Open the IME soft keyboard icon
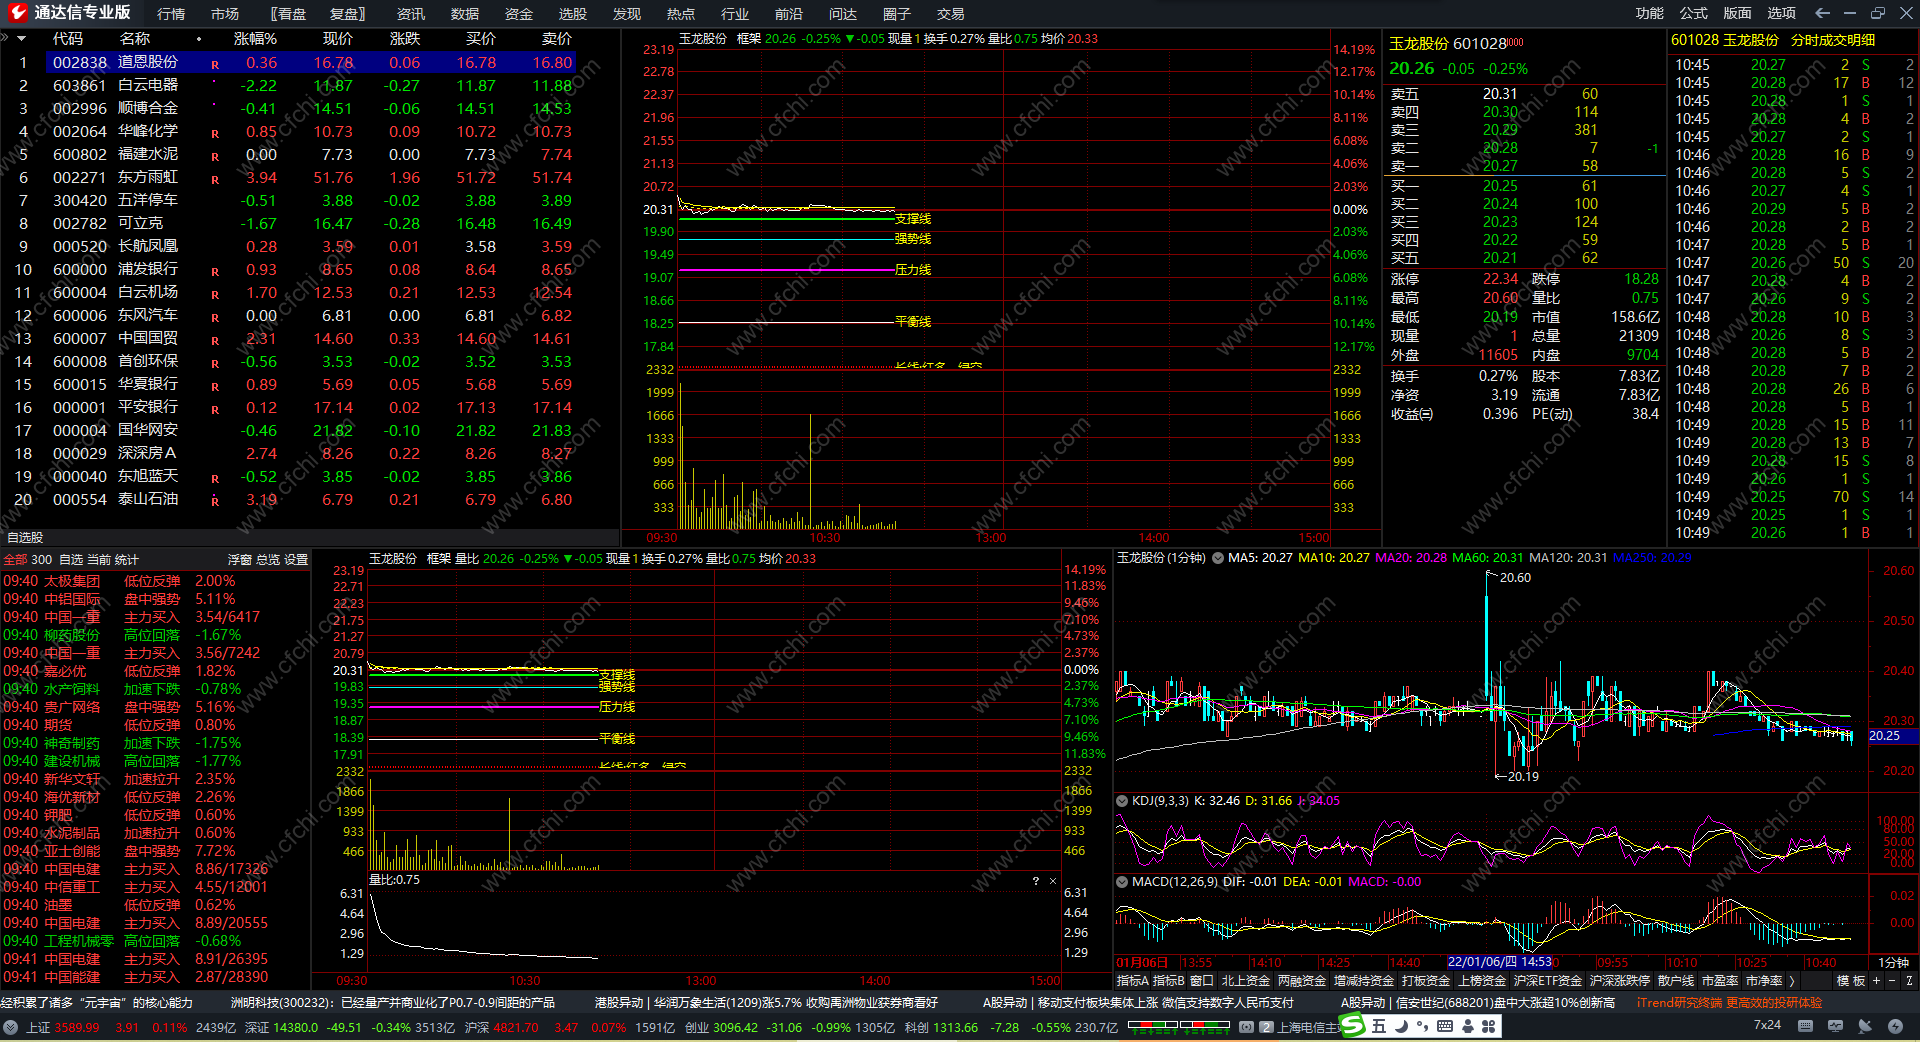This screenshot has height=1042, width=1920. (1445, 1026)
